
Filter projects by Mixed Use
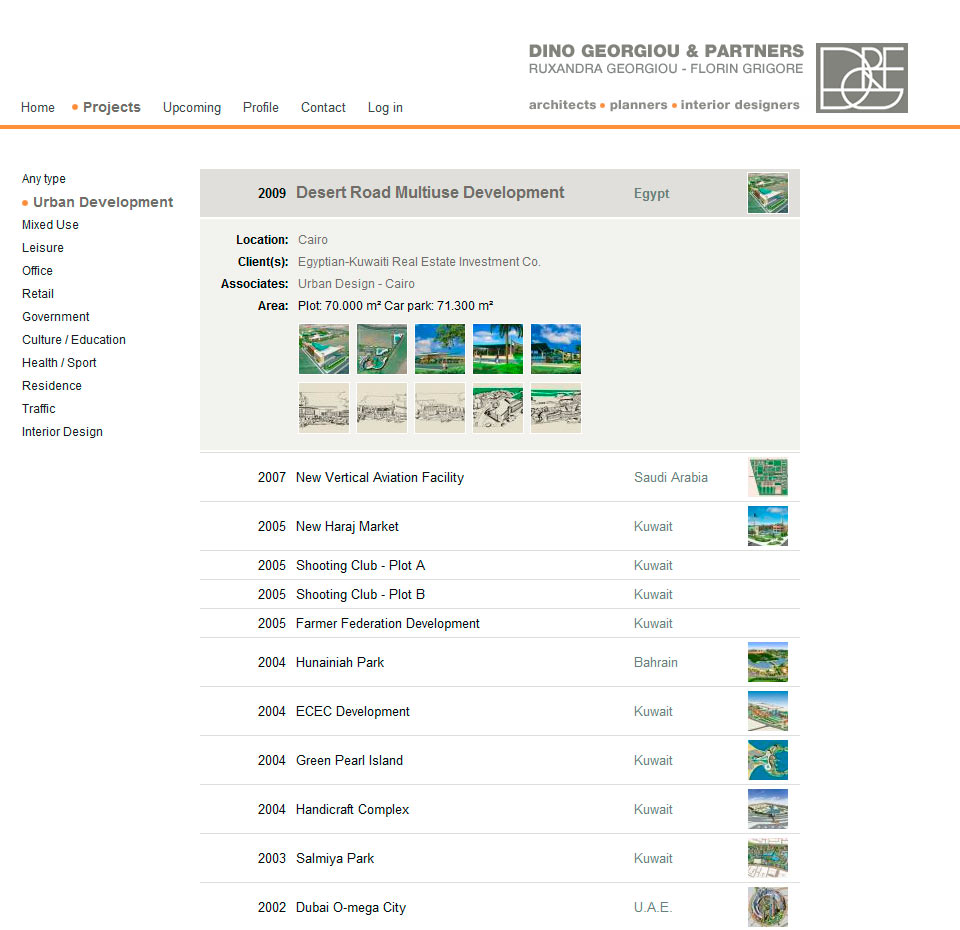coord(50,225)
